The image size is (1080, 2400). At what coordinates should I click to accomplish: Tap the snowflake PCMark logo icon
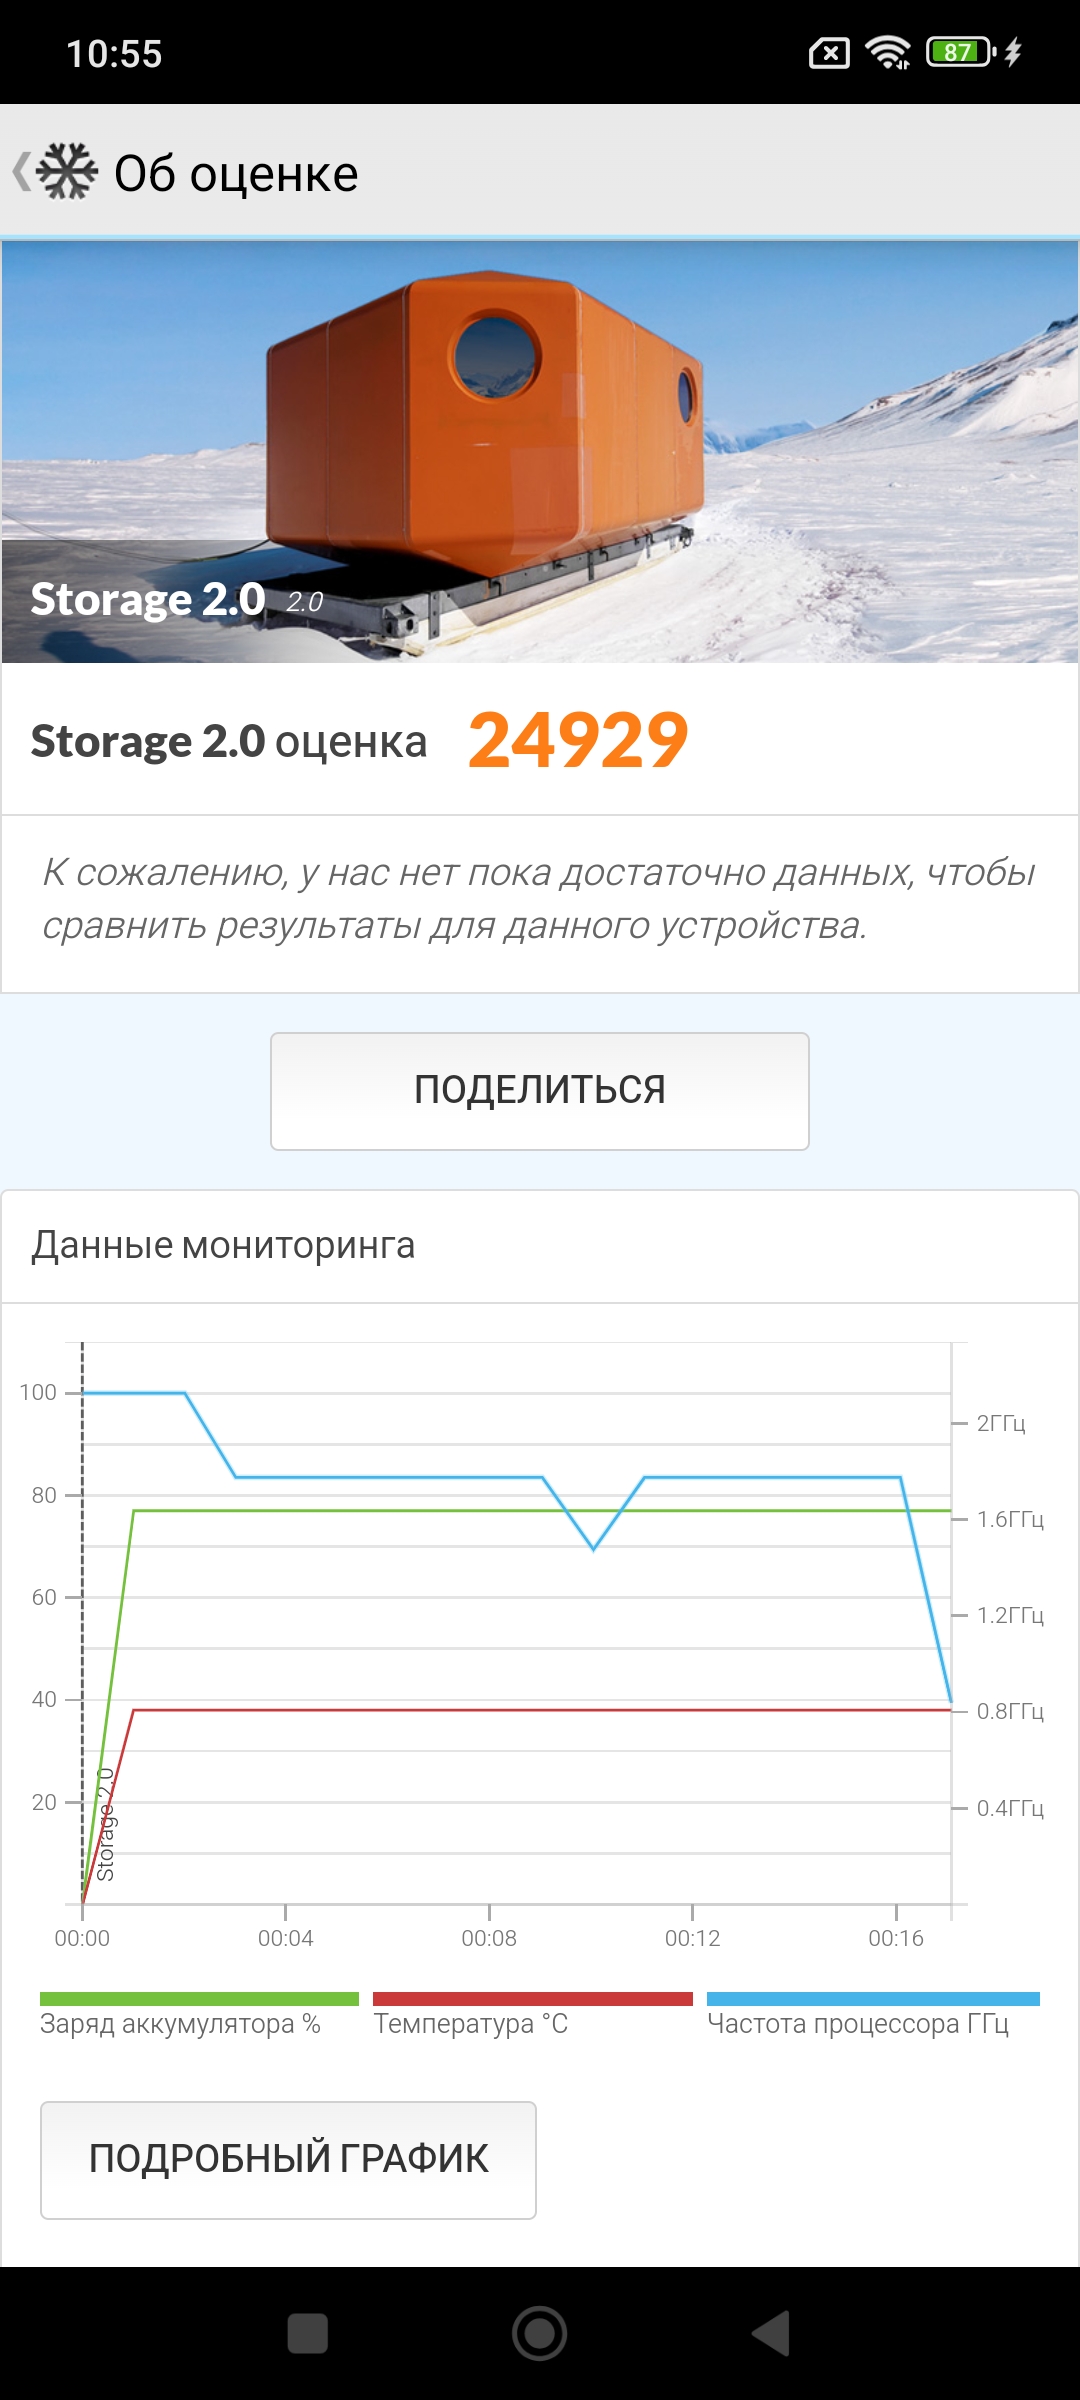pos(67,172)
